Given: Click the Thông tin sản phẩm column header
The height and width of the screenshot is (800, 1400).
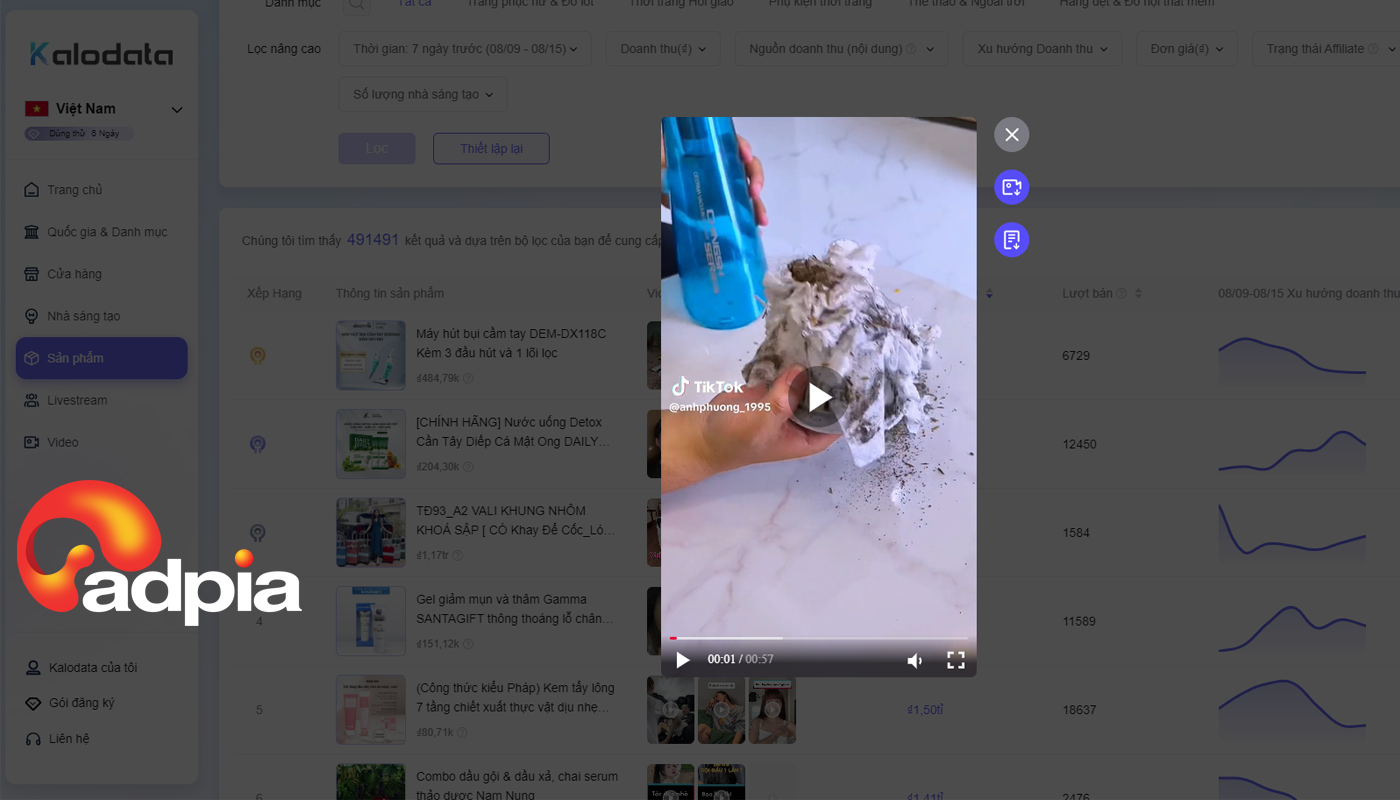Looking at the screenshot, I should coord(390,294).
